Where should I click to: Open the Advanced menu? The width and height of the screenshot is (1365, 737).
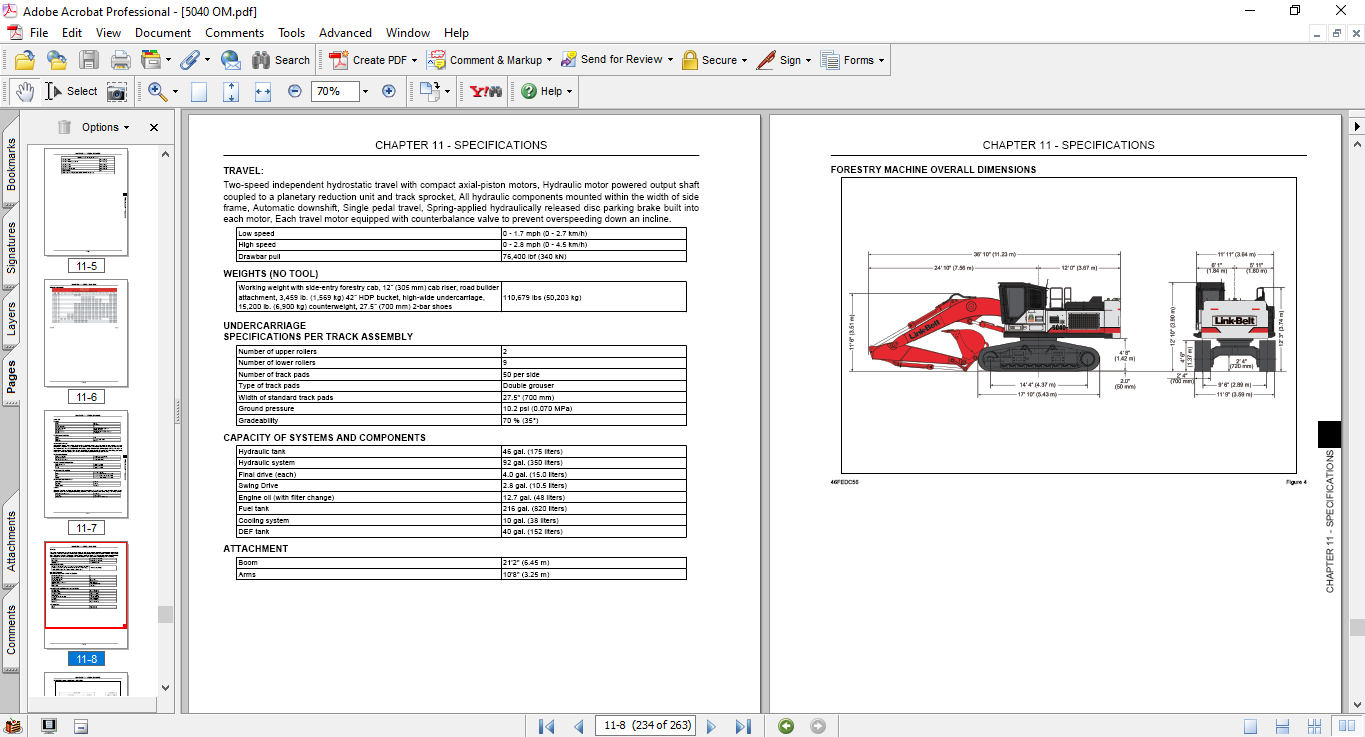point(345,33)
